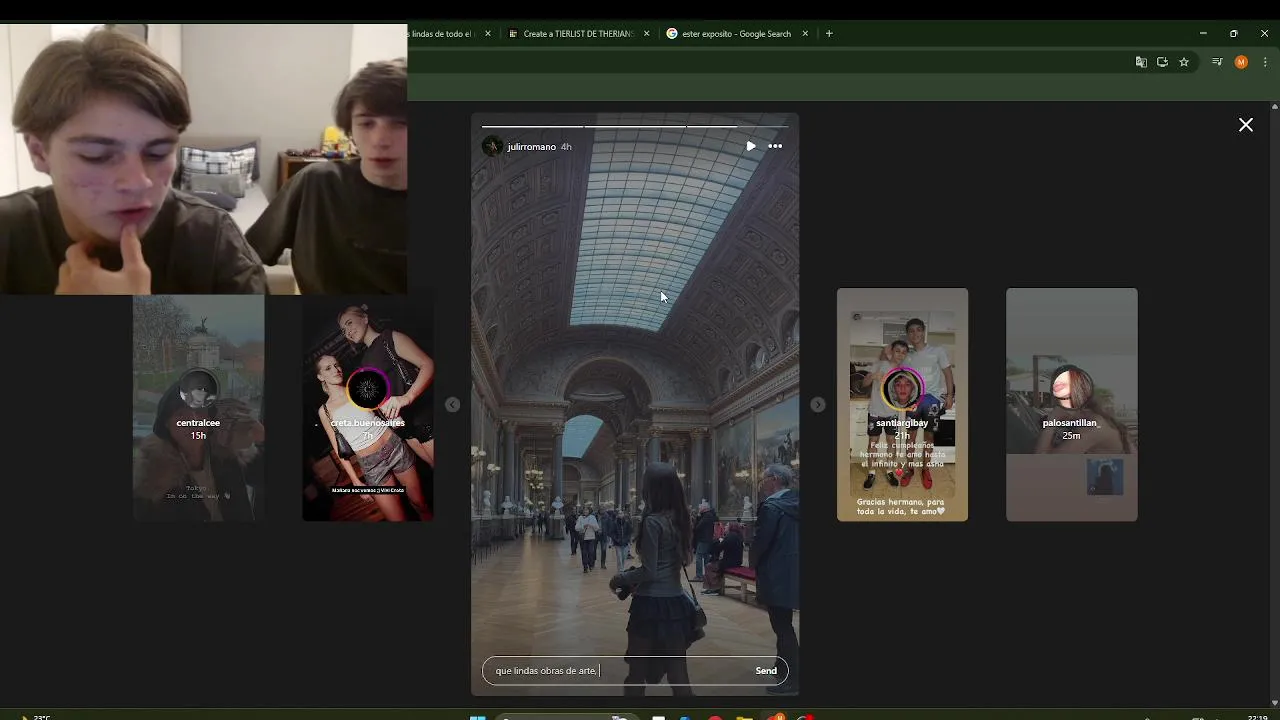
Task: Send the story reply
Action: click(766, 671)
